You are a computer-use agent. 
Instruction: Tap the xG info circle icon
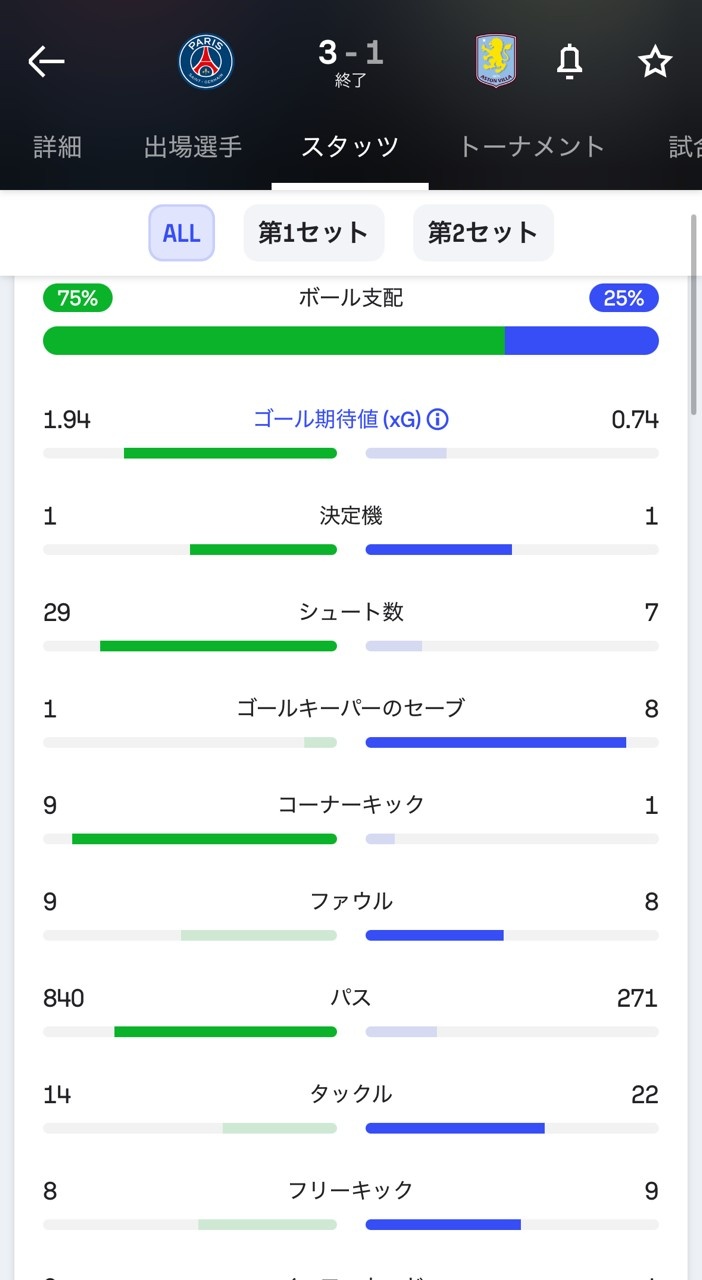click(437, 419)
